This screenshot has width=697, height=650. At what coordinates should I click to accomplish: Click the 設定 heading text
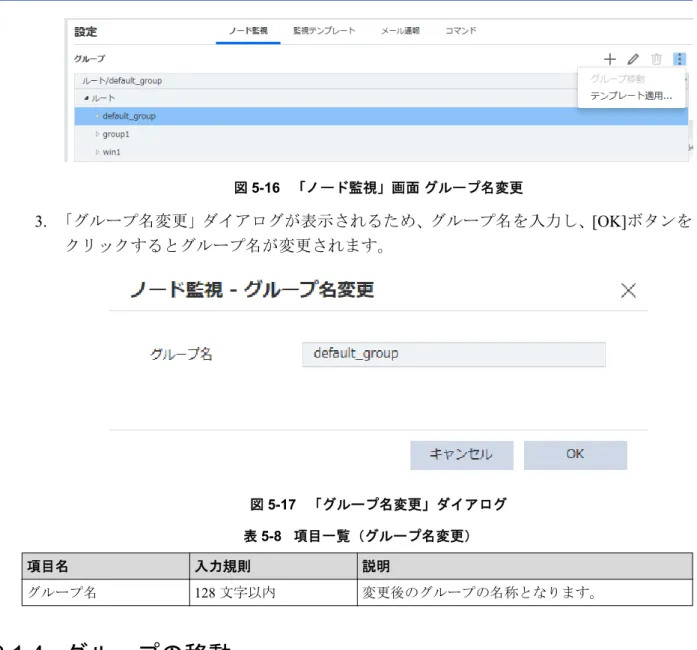pos(85,32)
